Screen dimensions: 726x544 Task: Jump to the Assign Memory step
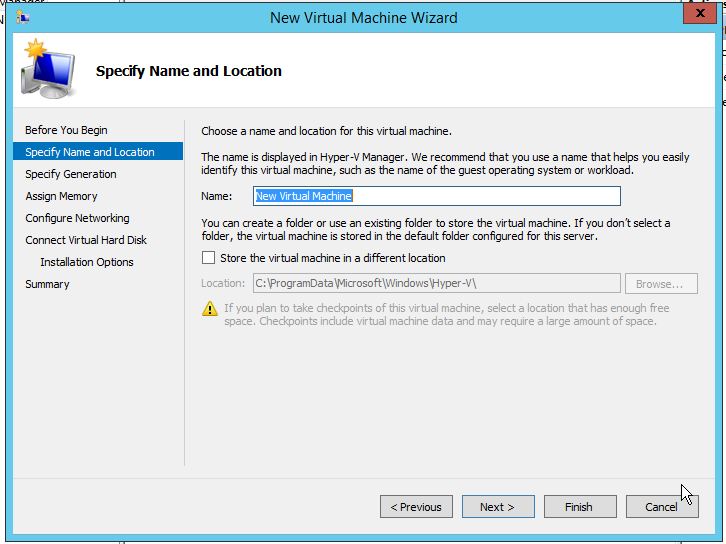[61, 196]
